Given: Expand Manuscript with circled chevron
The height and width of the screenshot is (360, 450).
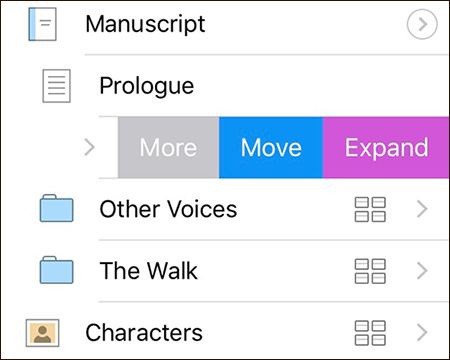Looking at the screenshot, I should 422,24.
